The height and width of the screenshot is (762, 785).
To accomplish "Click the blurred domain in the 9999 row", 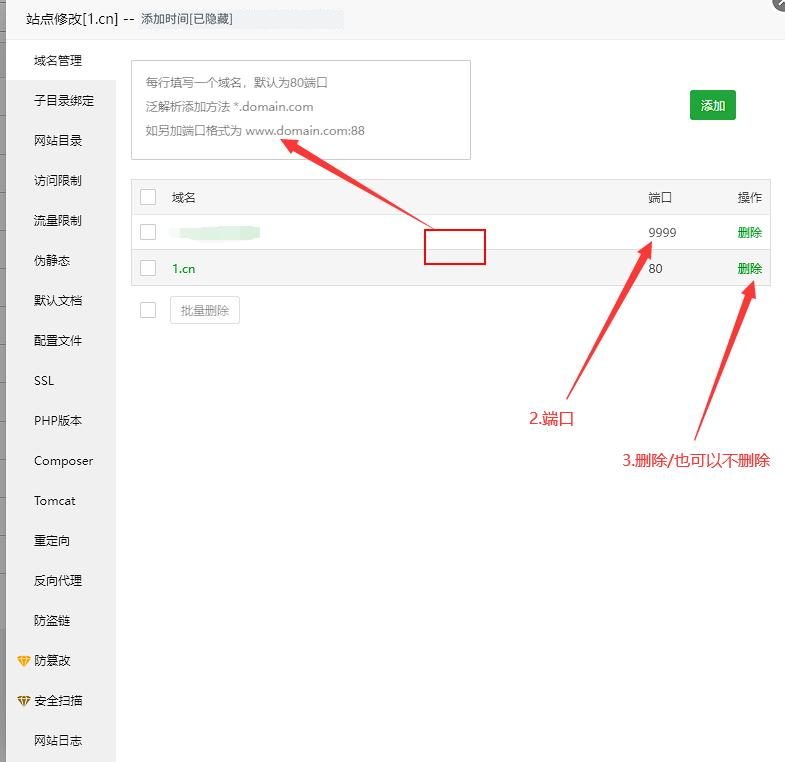I will pyautogui.click(x=215, y=233).
